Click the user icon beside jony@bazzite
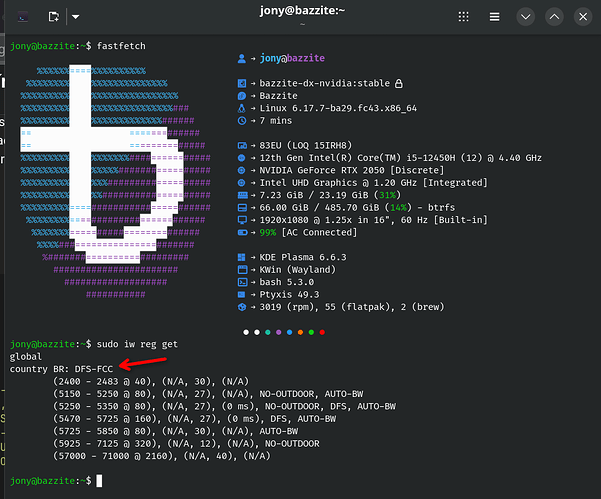The width and height of the screenshot is (601, 499). coord(242,60)
